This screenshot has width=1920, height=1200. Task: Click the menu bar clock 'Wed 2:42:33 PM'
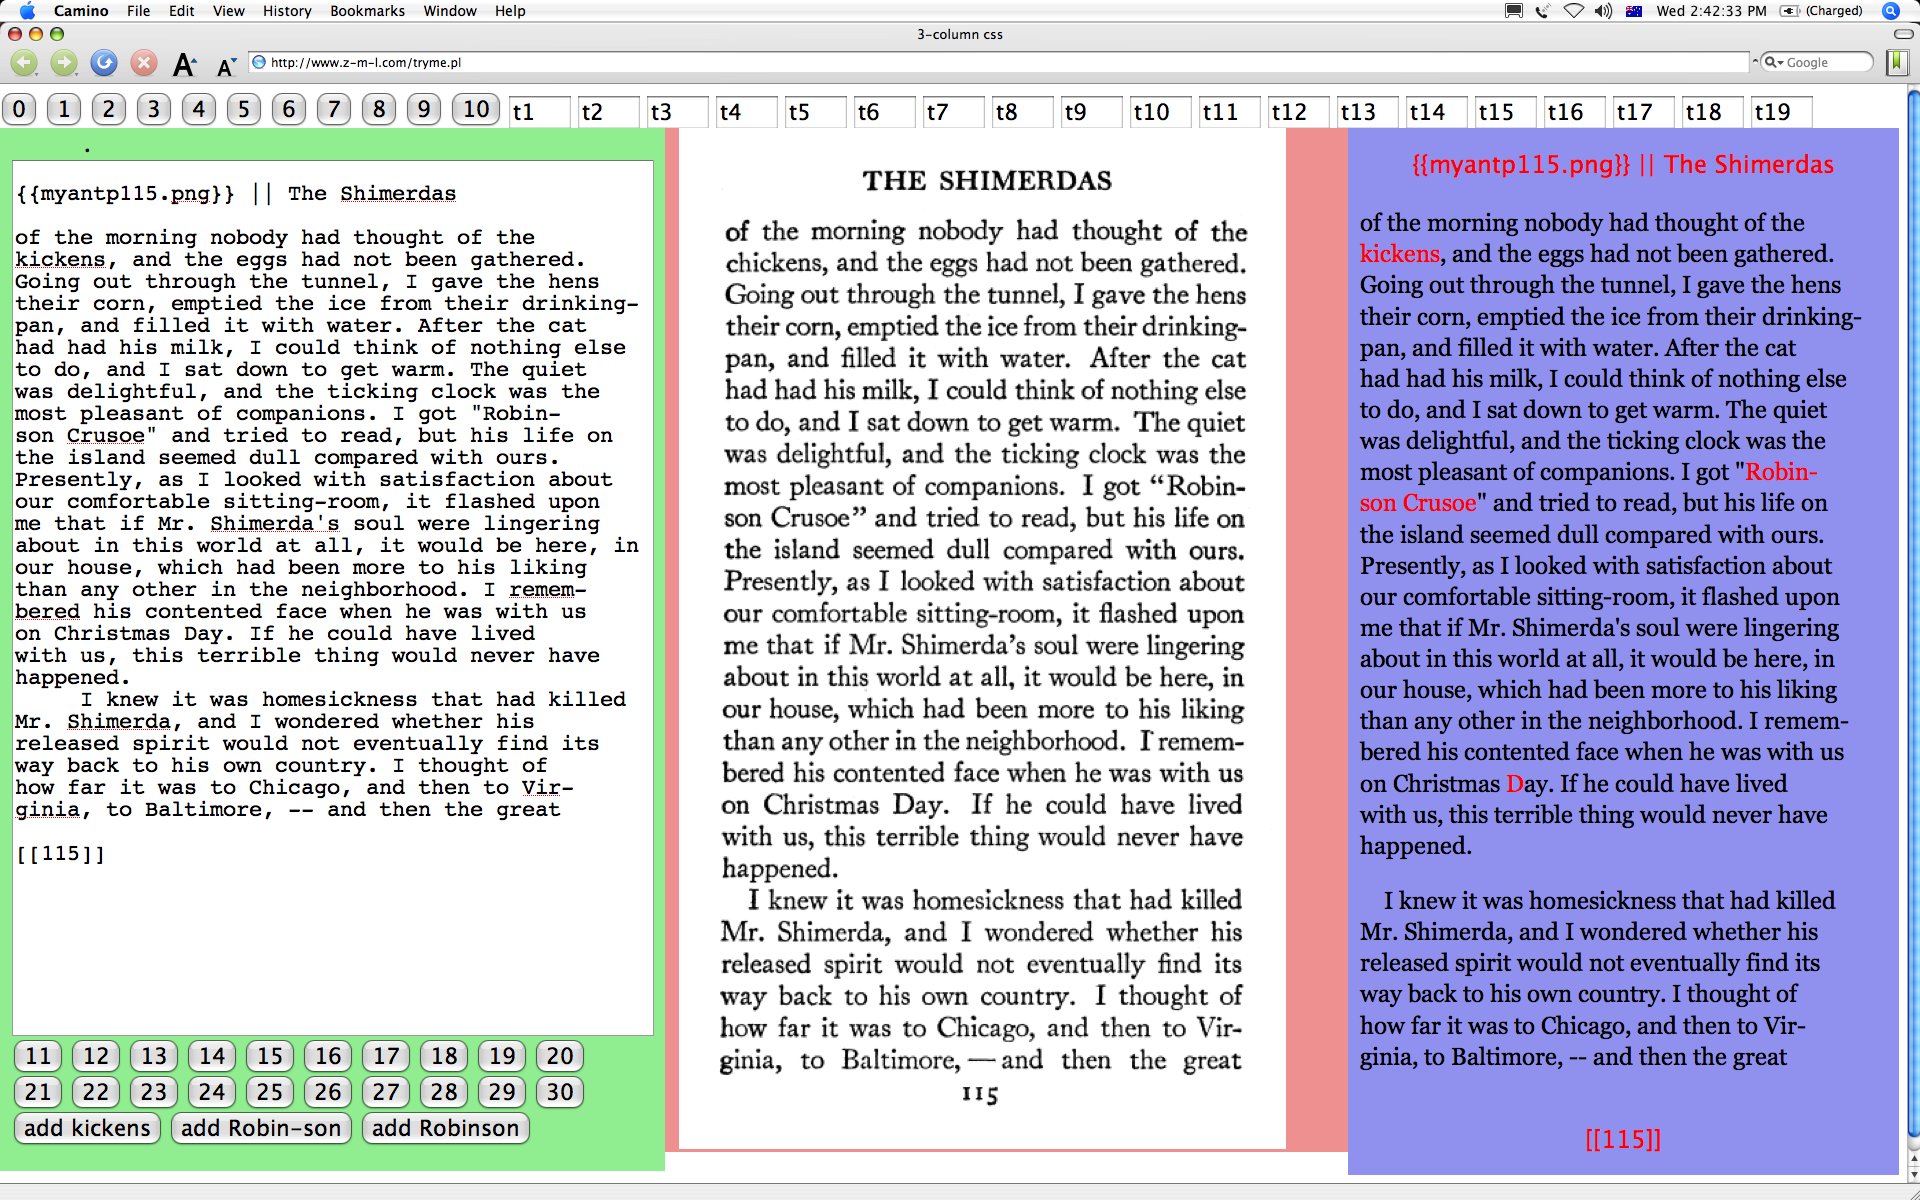pyautogui.click(x=1711, y=11)
